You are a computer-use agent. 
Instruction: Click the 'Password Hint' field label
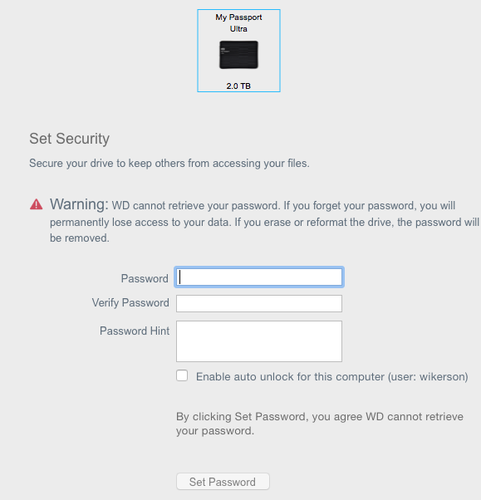tap(135, 331)
